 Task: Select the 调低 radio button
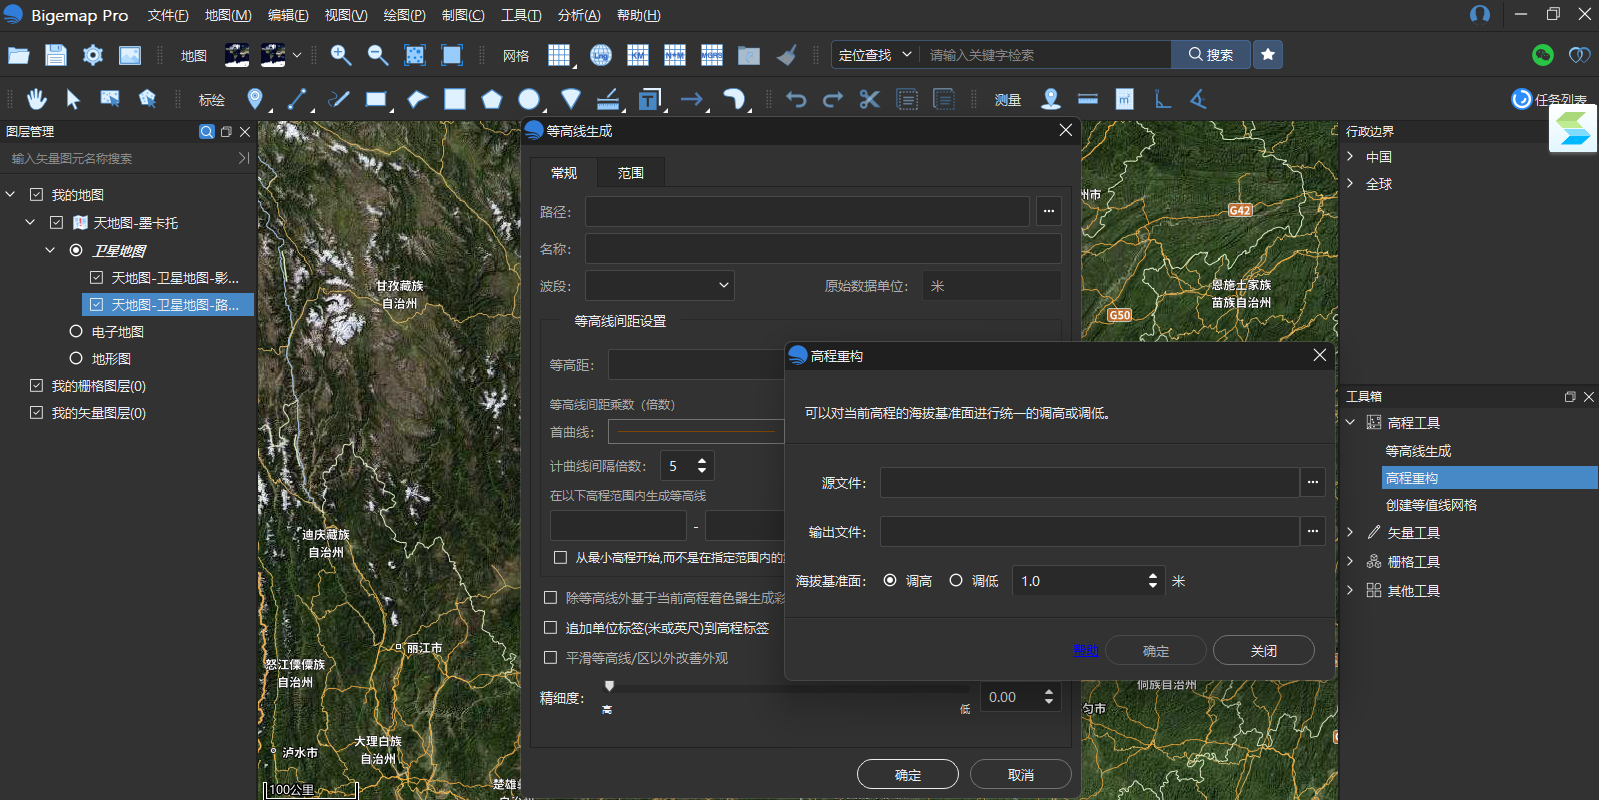(956, 581)
